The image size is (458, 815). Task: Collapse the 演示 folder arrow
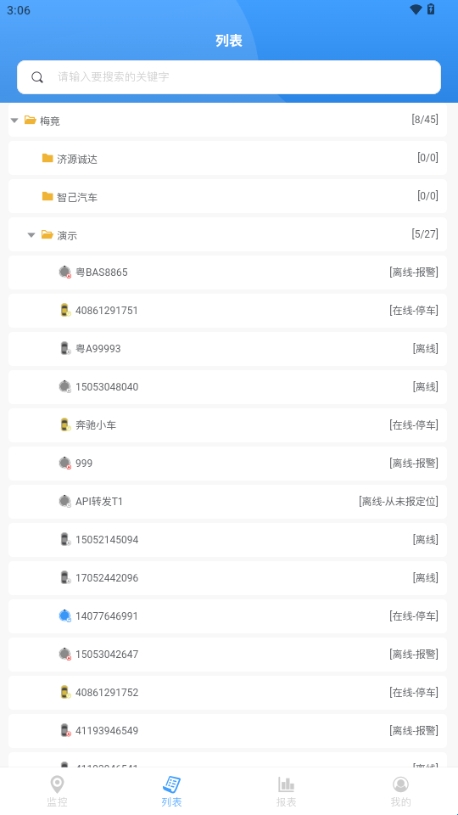(x=31, y=235)
